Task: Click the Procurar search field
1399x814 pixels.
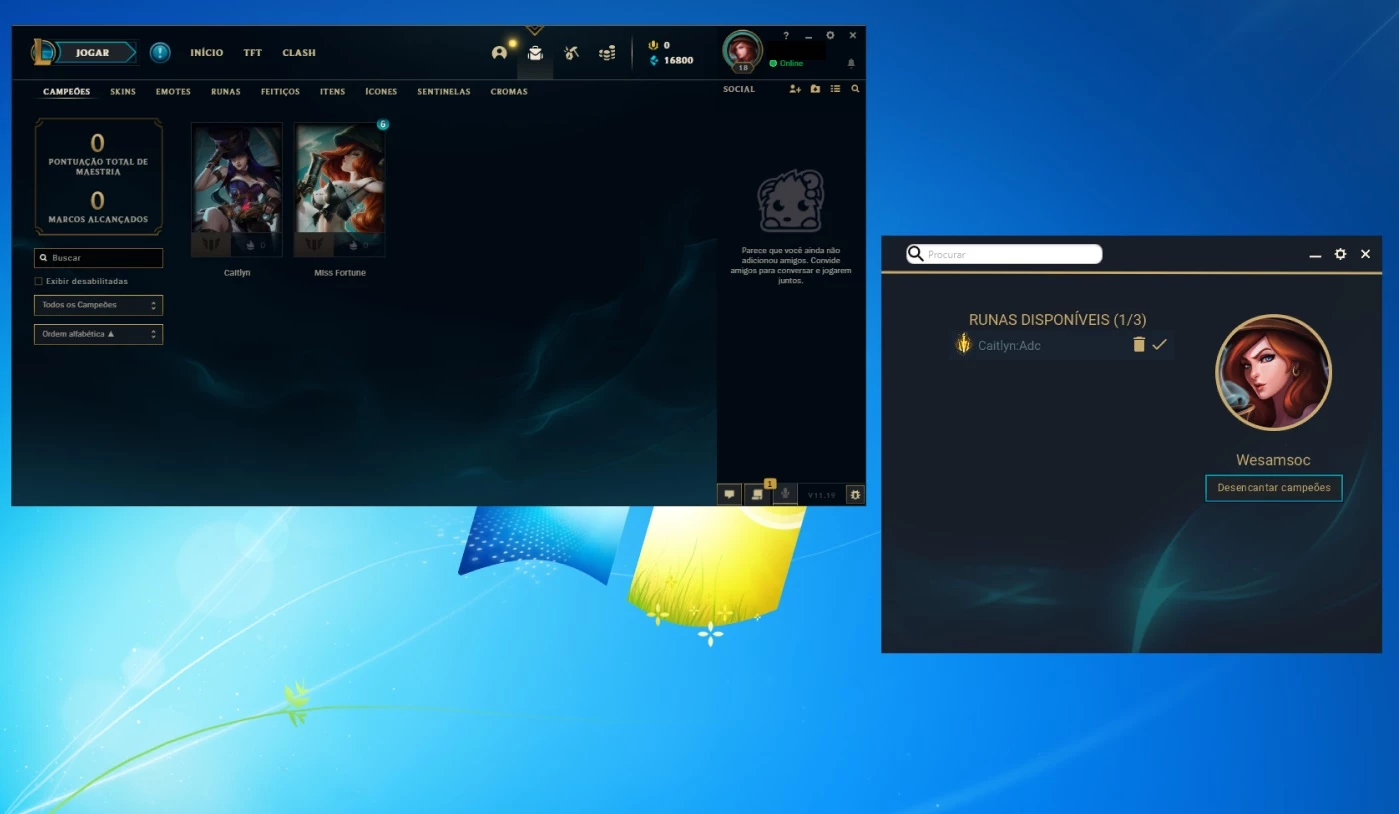Action: click(1004, 254)
